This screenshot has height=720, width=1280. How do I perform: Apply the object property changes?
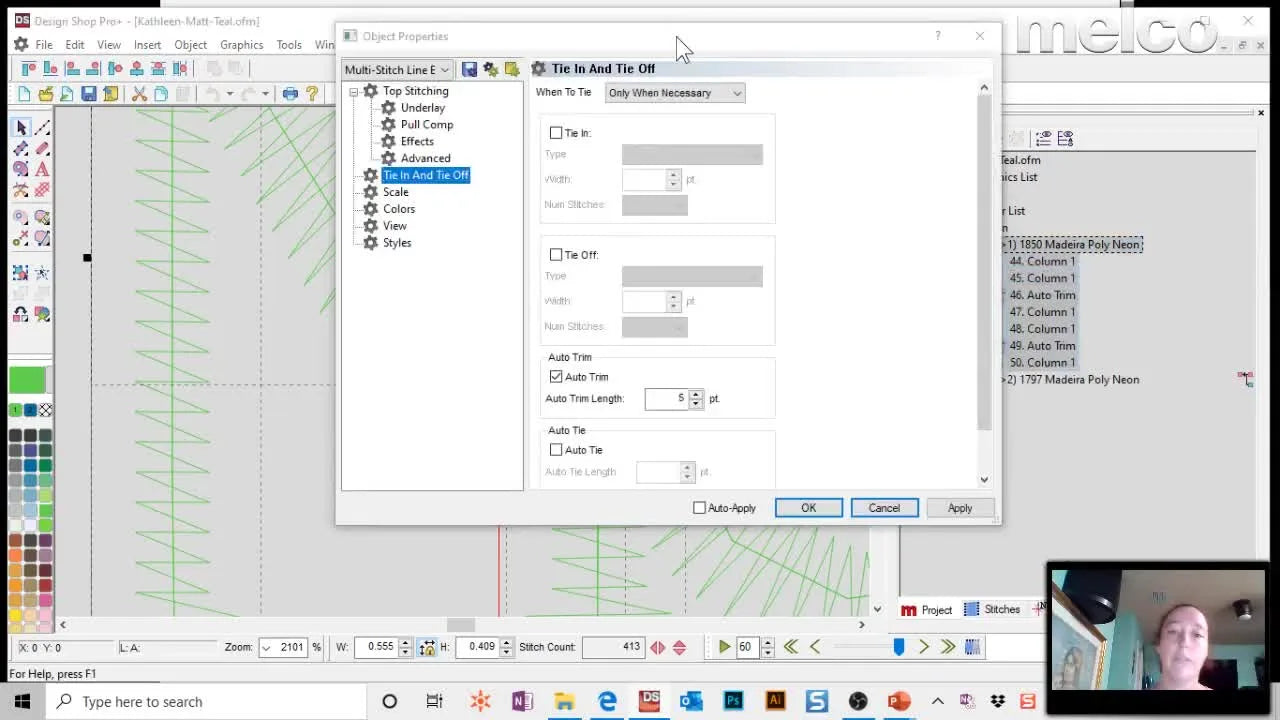pyautogui.click(x=959, y=507)
